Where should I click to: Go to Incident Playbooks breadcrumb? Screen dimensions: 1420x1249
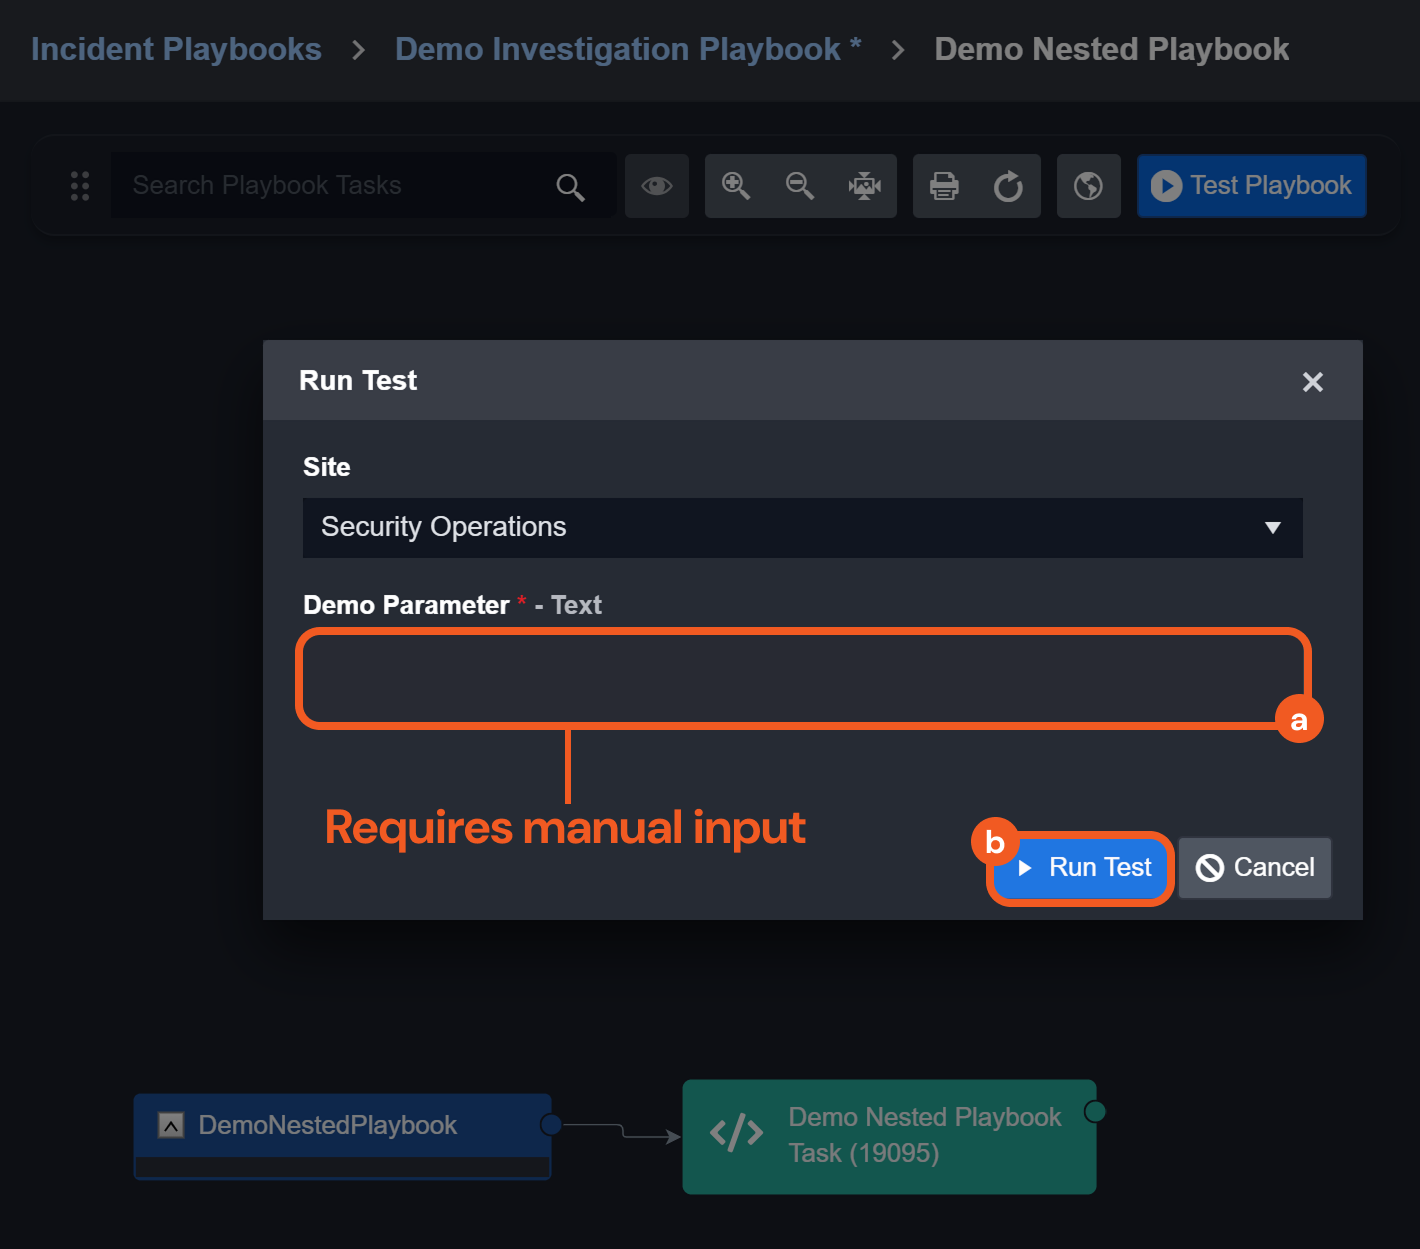point(176,49)
